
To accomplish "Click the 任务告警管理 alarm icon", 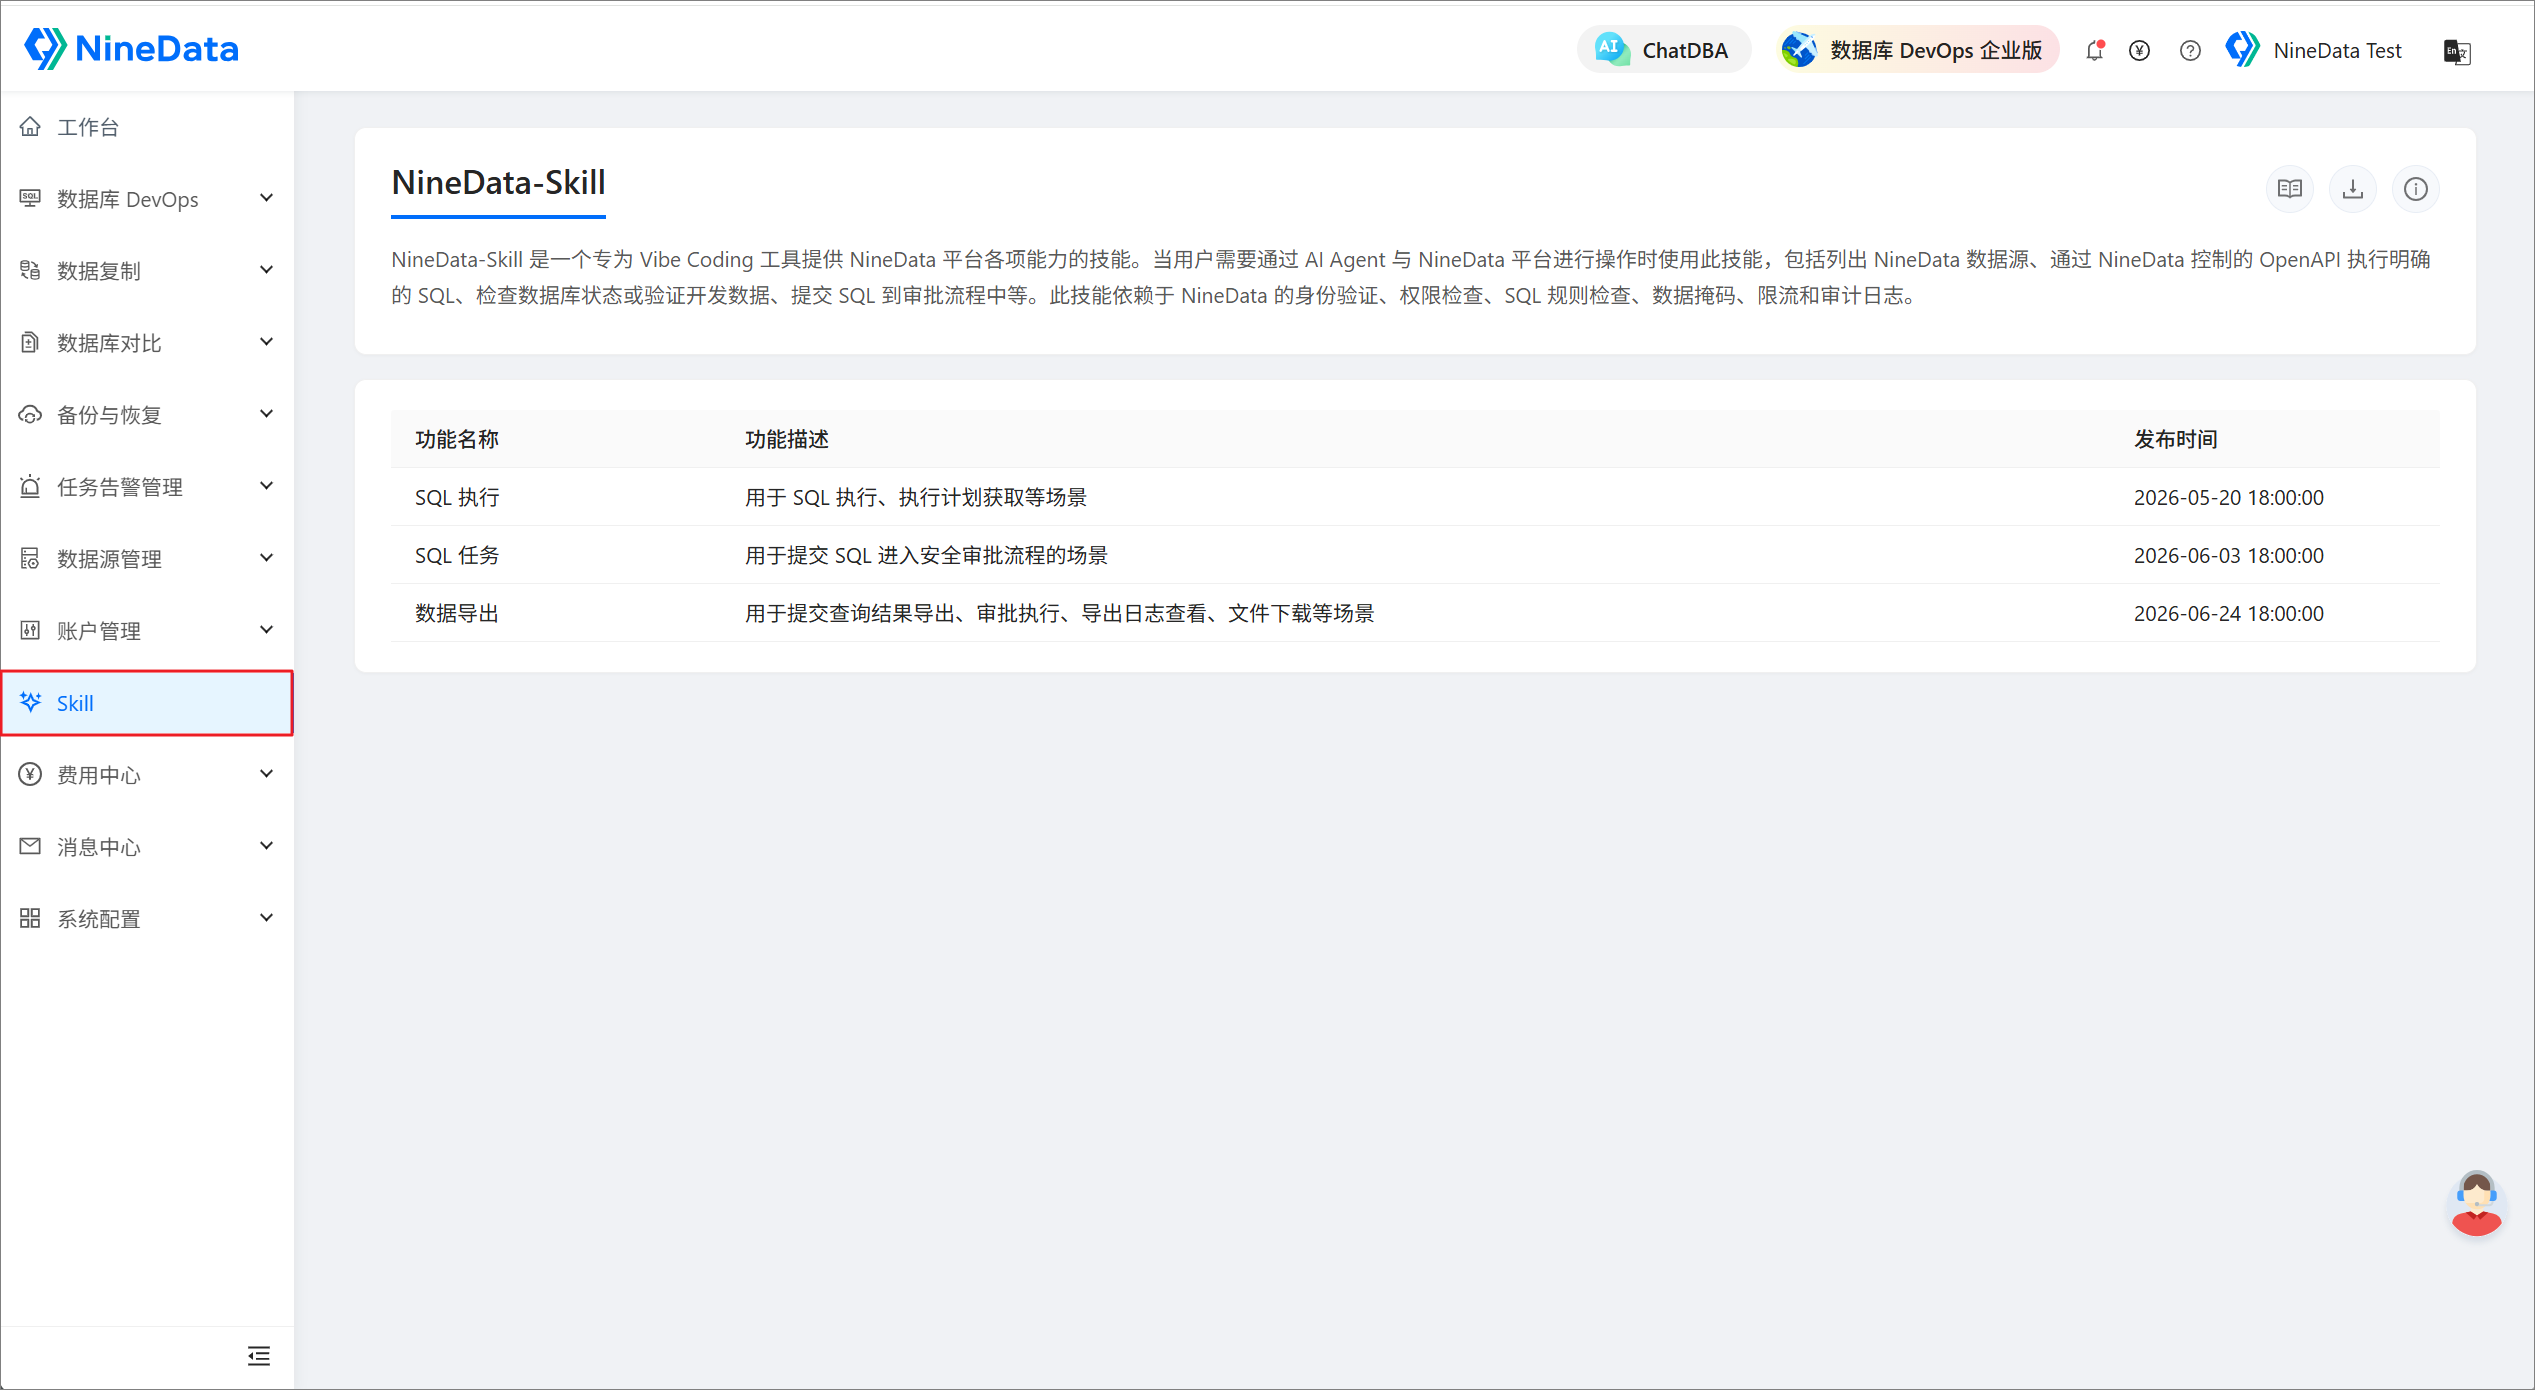I will pos(30,486).
